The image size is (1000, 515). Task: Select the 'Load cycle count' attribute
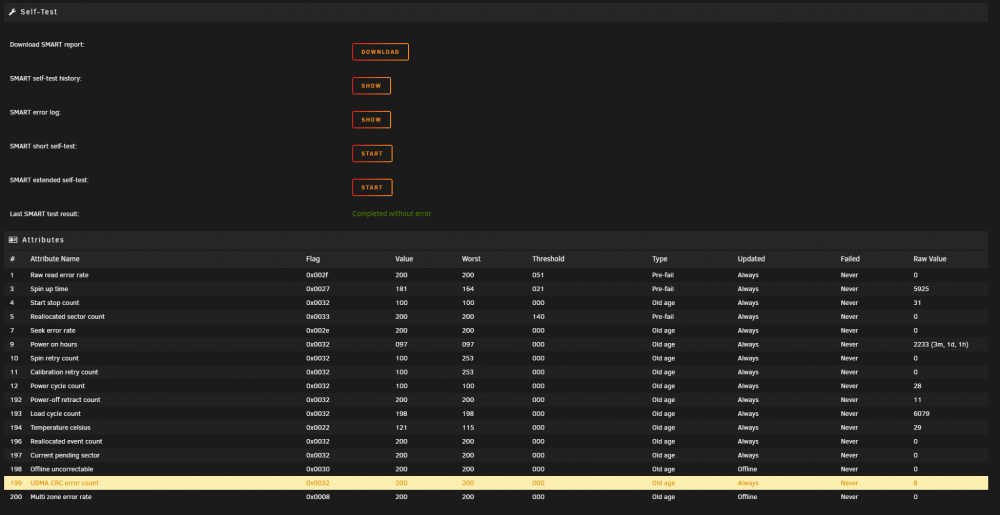[x=496, y=414]
